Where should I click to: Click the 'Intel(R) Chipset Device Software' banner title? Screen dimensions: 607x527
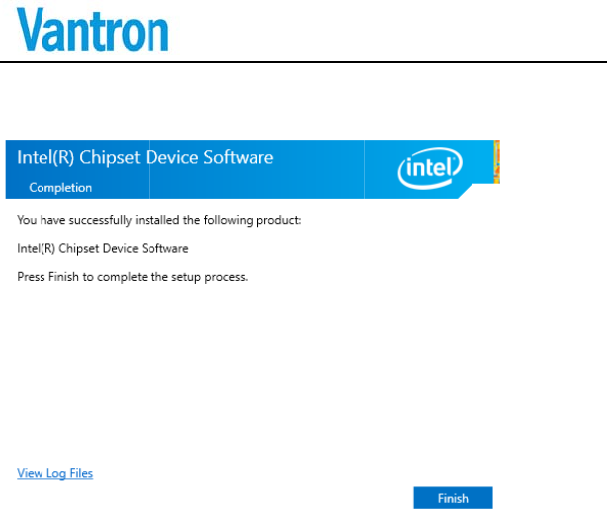click(145, 158)
